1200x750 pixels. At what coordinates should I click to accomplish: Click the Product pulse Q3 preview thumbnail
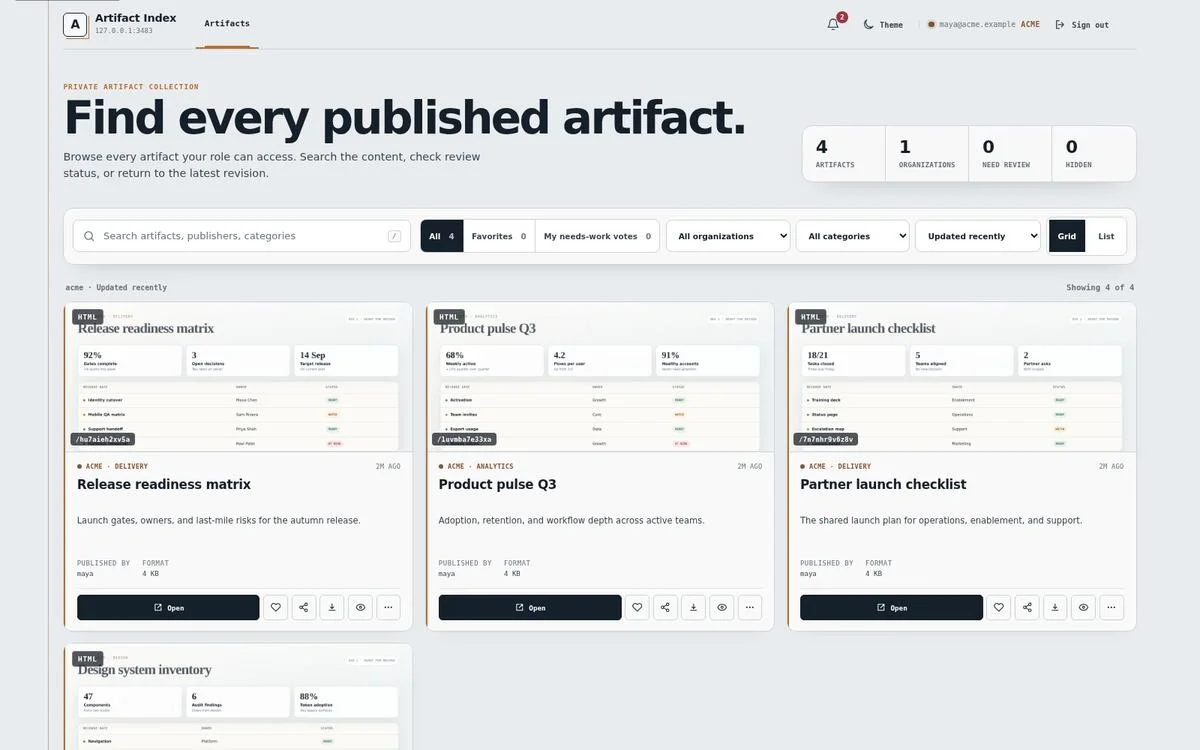click(600, 377)
